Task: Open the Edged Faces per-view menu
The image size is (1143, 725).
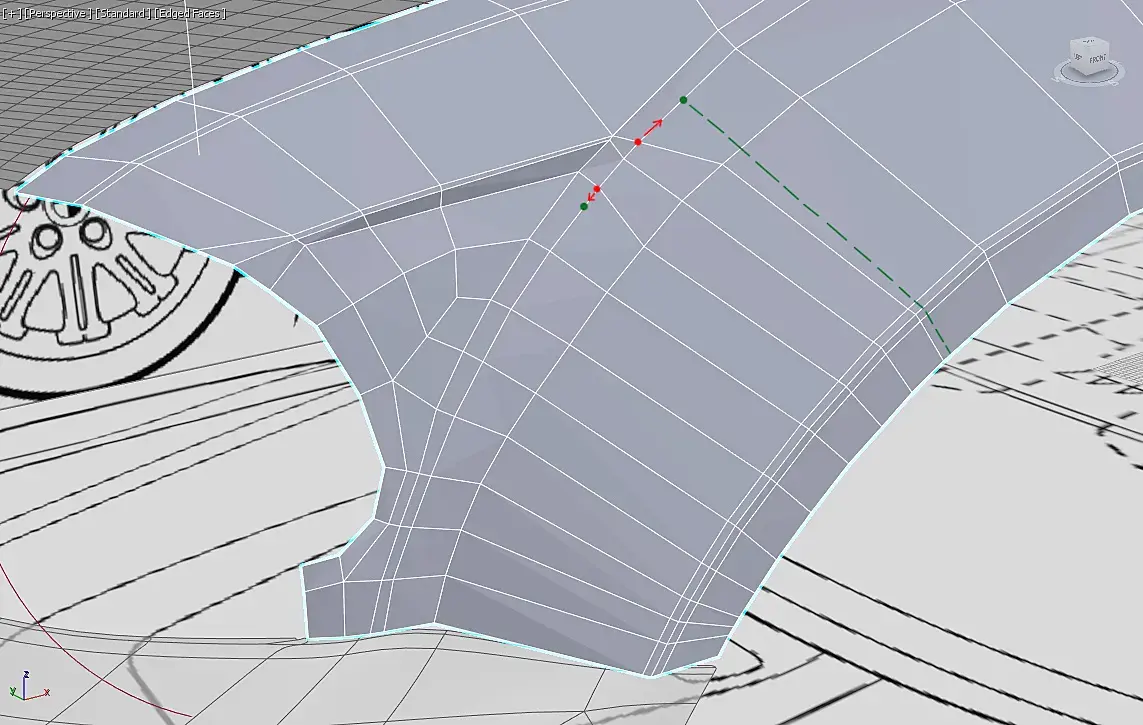Action: point(190,13)
